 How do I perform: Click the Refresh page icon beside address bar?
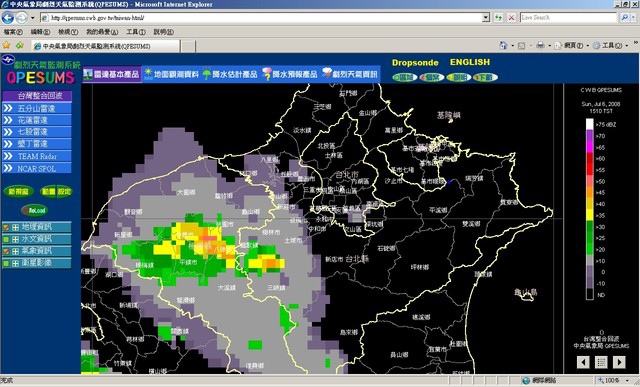498,18
